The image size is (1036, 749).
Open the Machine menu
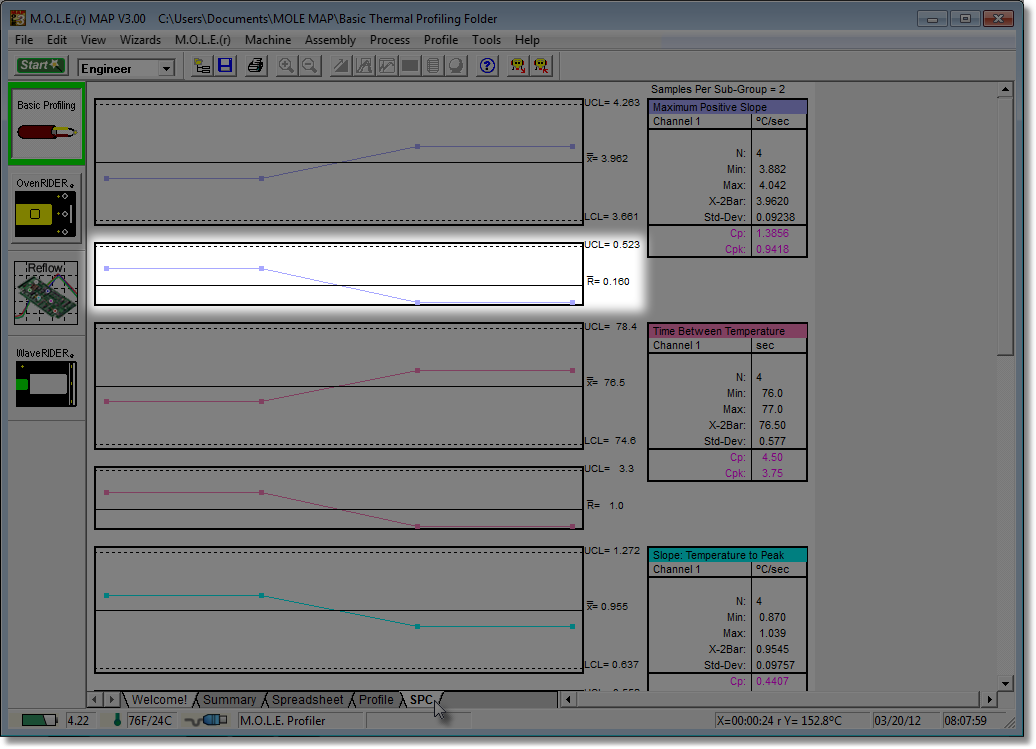click(x=268, y=40)
